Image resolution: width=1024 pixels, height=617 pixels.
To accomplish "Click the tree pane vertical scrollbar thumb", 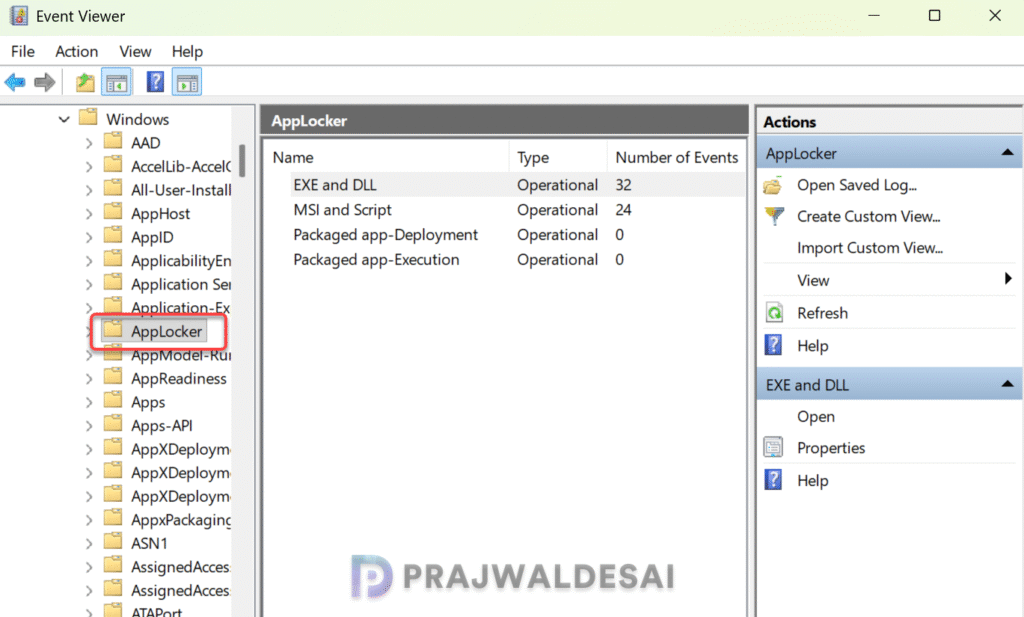I will coord(242,161).
